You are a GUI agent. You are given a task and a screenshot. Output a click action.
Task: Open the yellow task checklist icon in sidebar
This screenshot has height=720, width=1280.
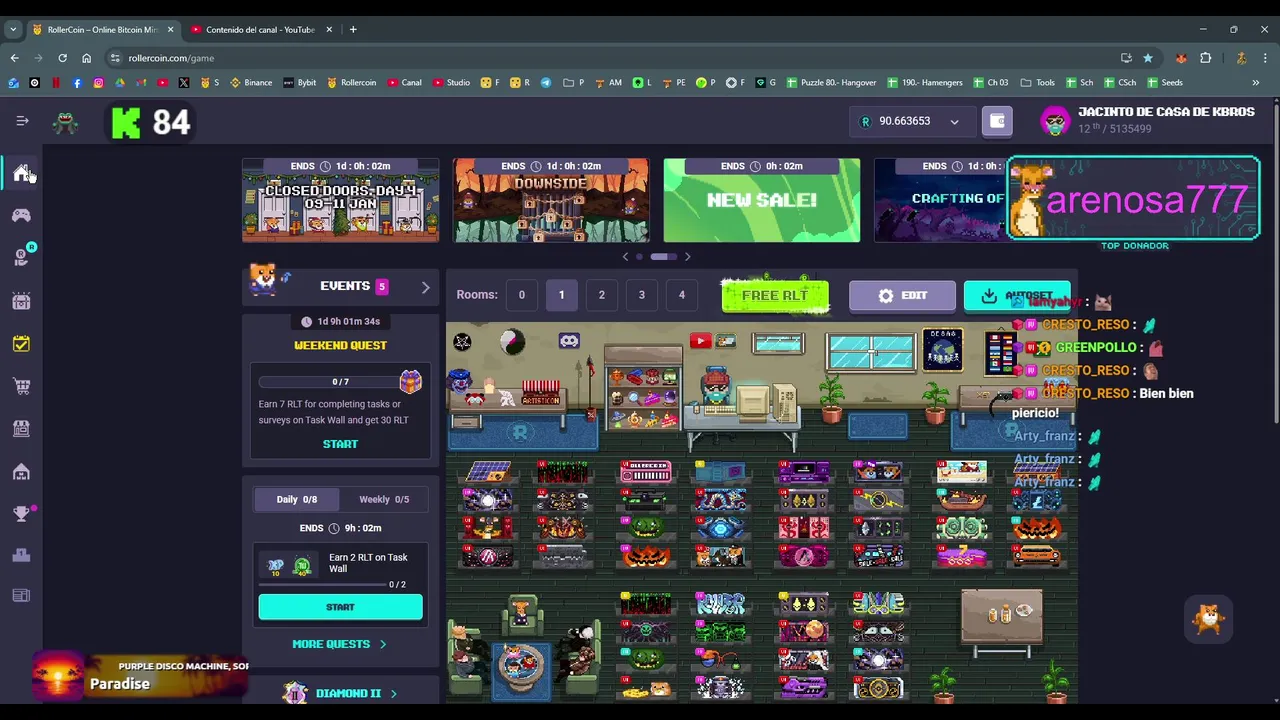click(21, 344)
